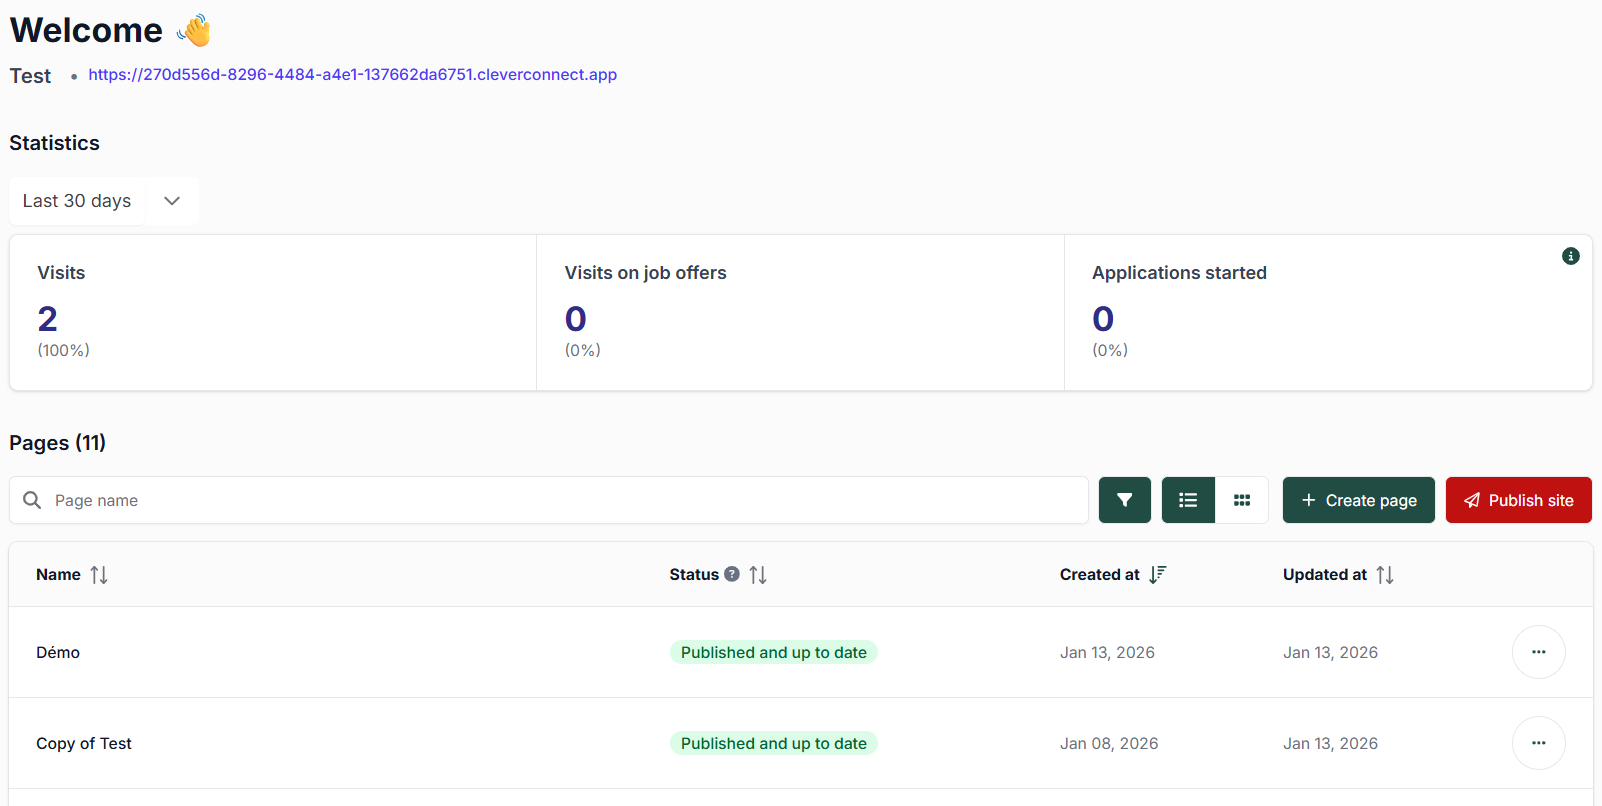Sort pages by Status column arrows
Image resolution: width=1602 pixels, height=806 pixels.
tap(758, 575)
